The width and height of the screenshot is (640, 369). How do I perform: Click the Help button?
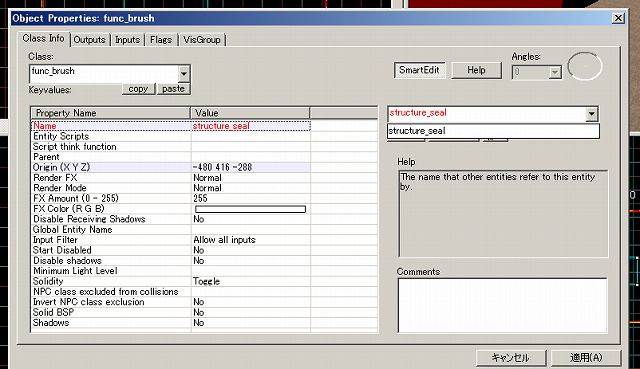[476, 70]
